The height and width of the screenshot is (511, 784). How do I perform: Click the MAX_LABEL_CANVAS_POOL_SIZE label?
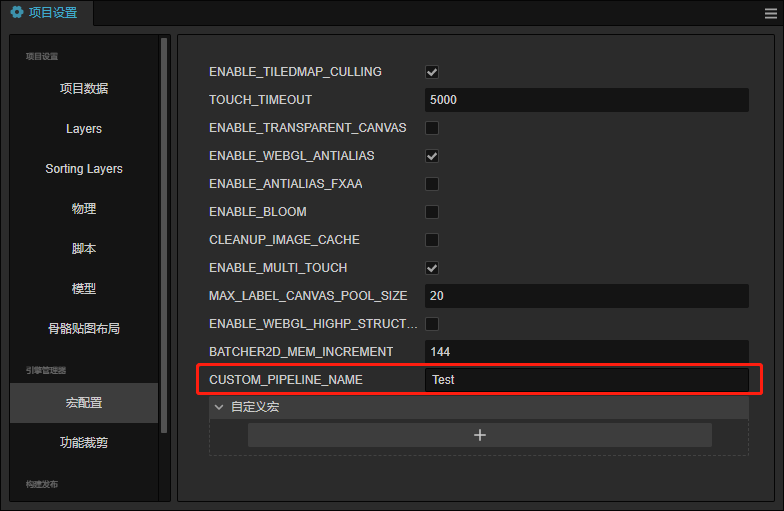click(x=308, y=296)
